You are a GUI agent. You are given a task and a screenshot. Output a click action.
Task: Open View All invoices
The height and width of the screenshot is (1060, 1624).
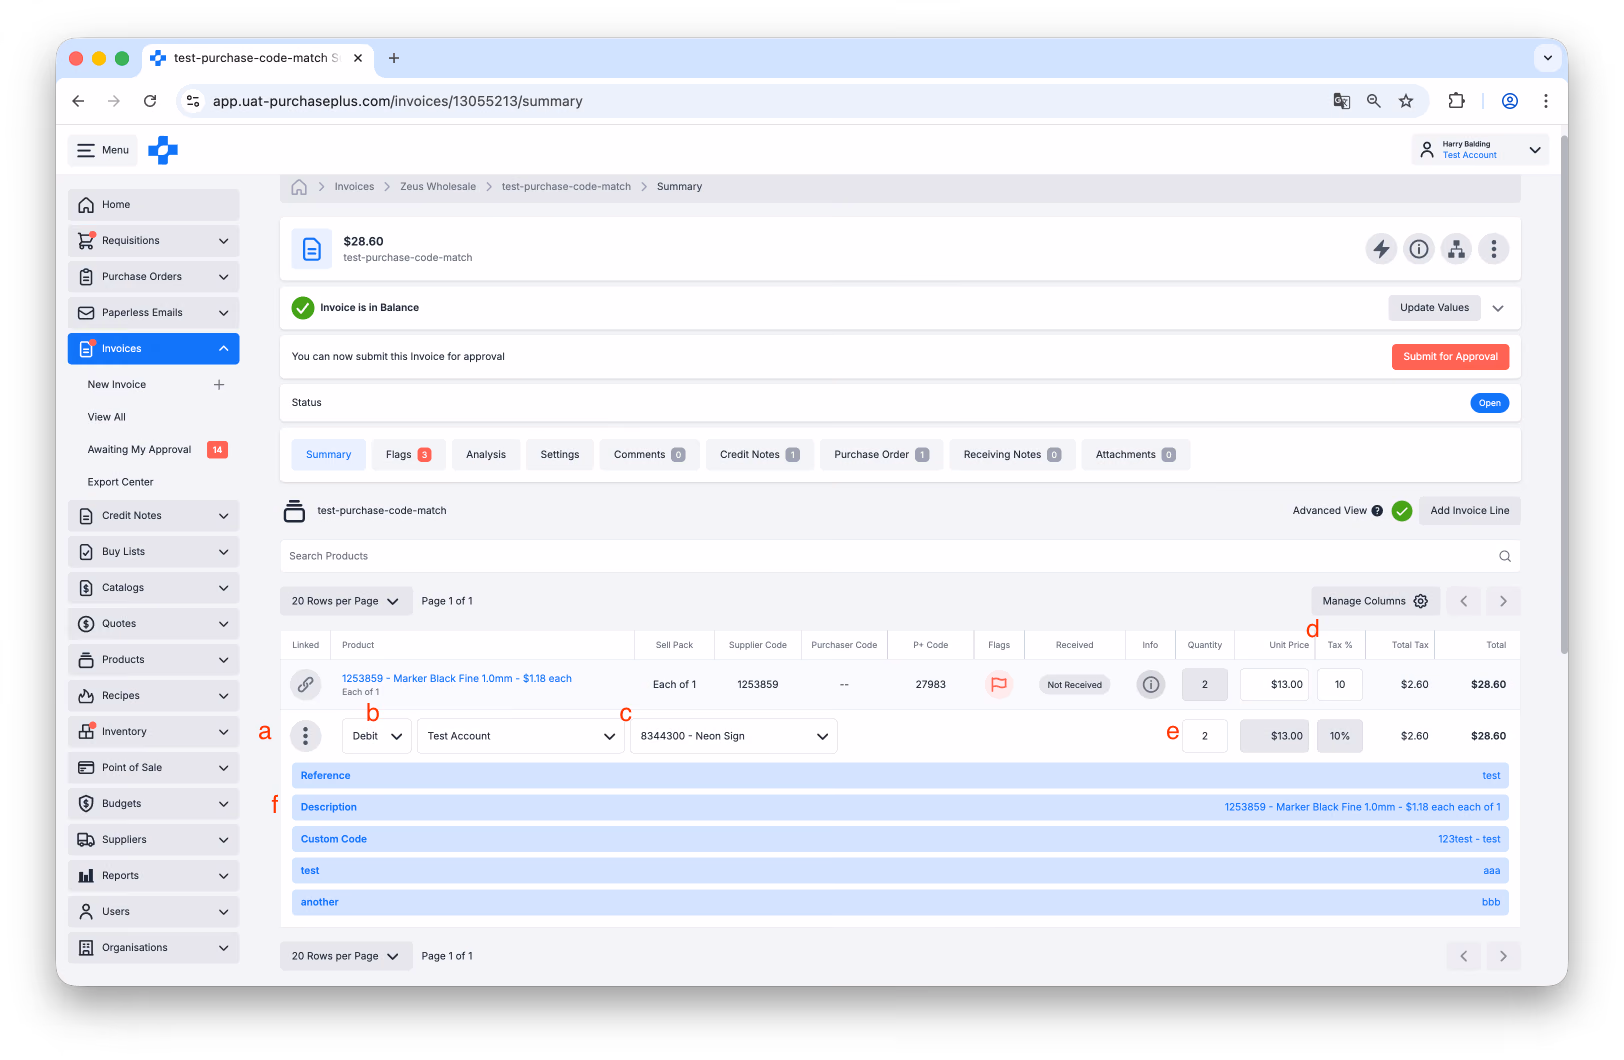[x=106, y=417]
